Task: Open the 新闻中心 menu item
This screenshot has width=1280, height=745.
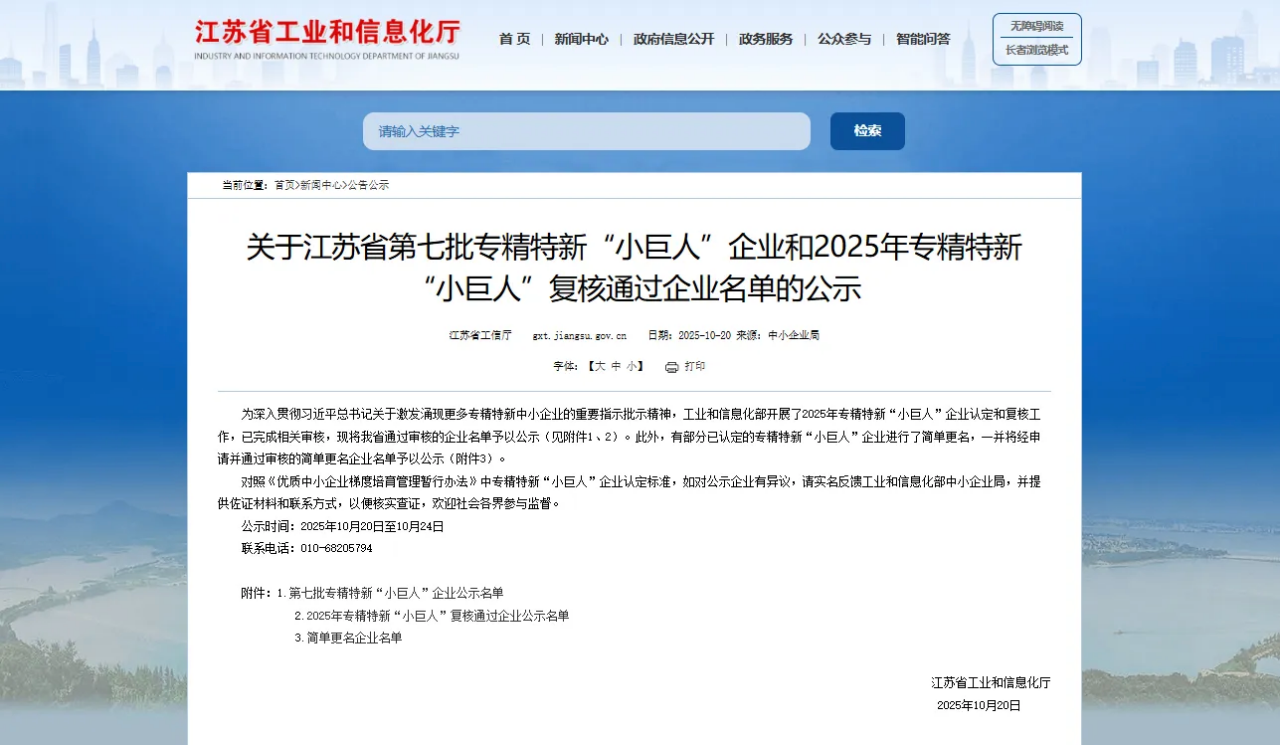Action: [x=582, y=38]
